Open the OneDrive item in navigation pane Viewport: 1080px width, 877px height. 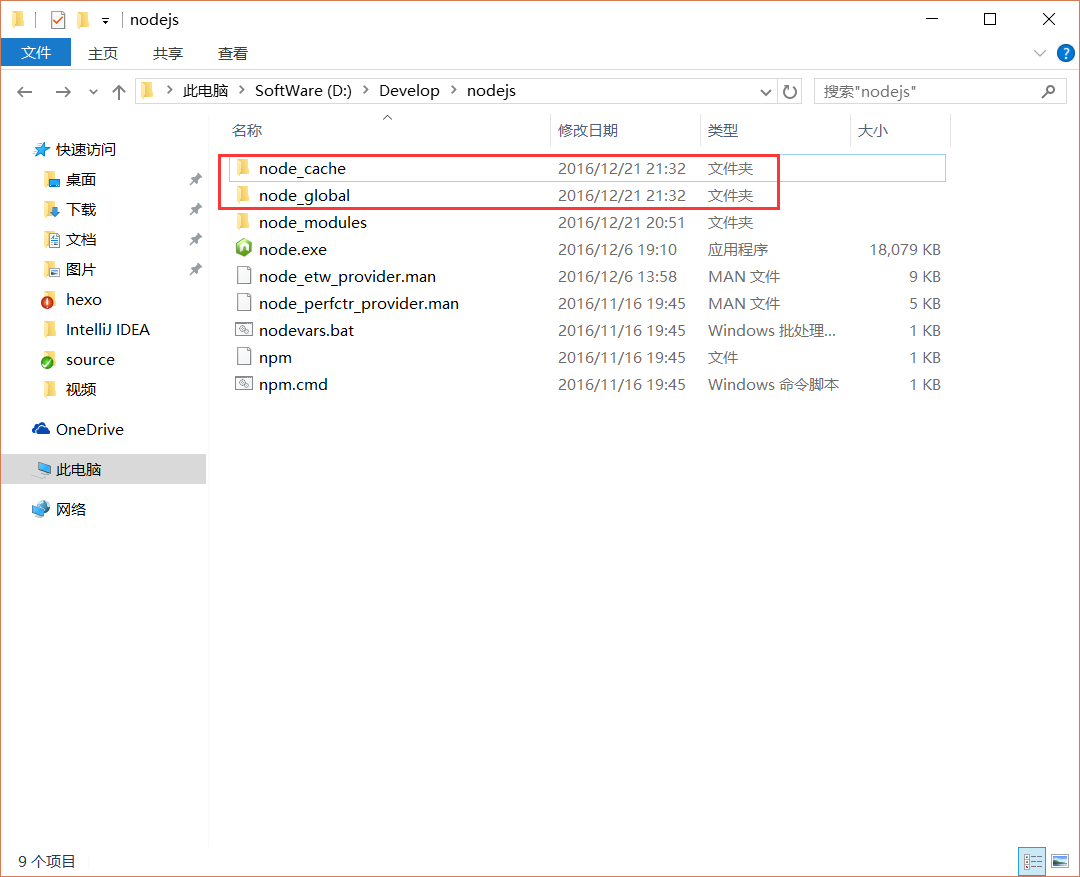[x=88, y=429]
